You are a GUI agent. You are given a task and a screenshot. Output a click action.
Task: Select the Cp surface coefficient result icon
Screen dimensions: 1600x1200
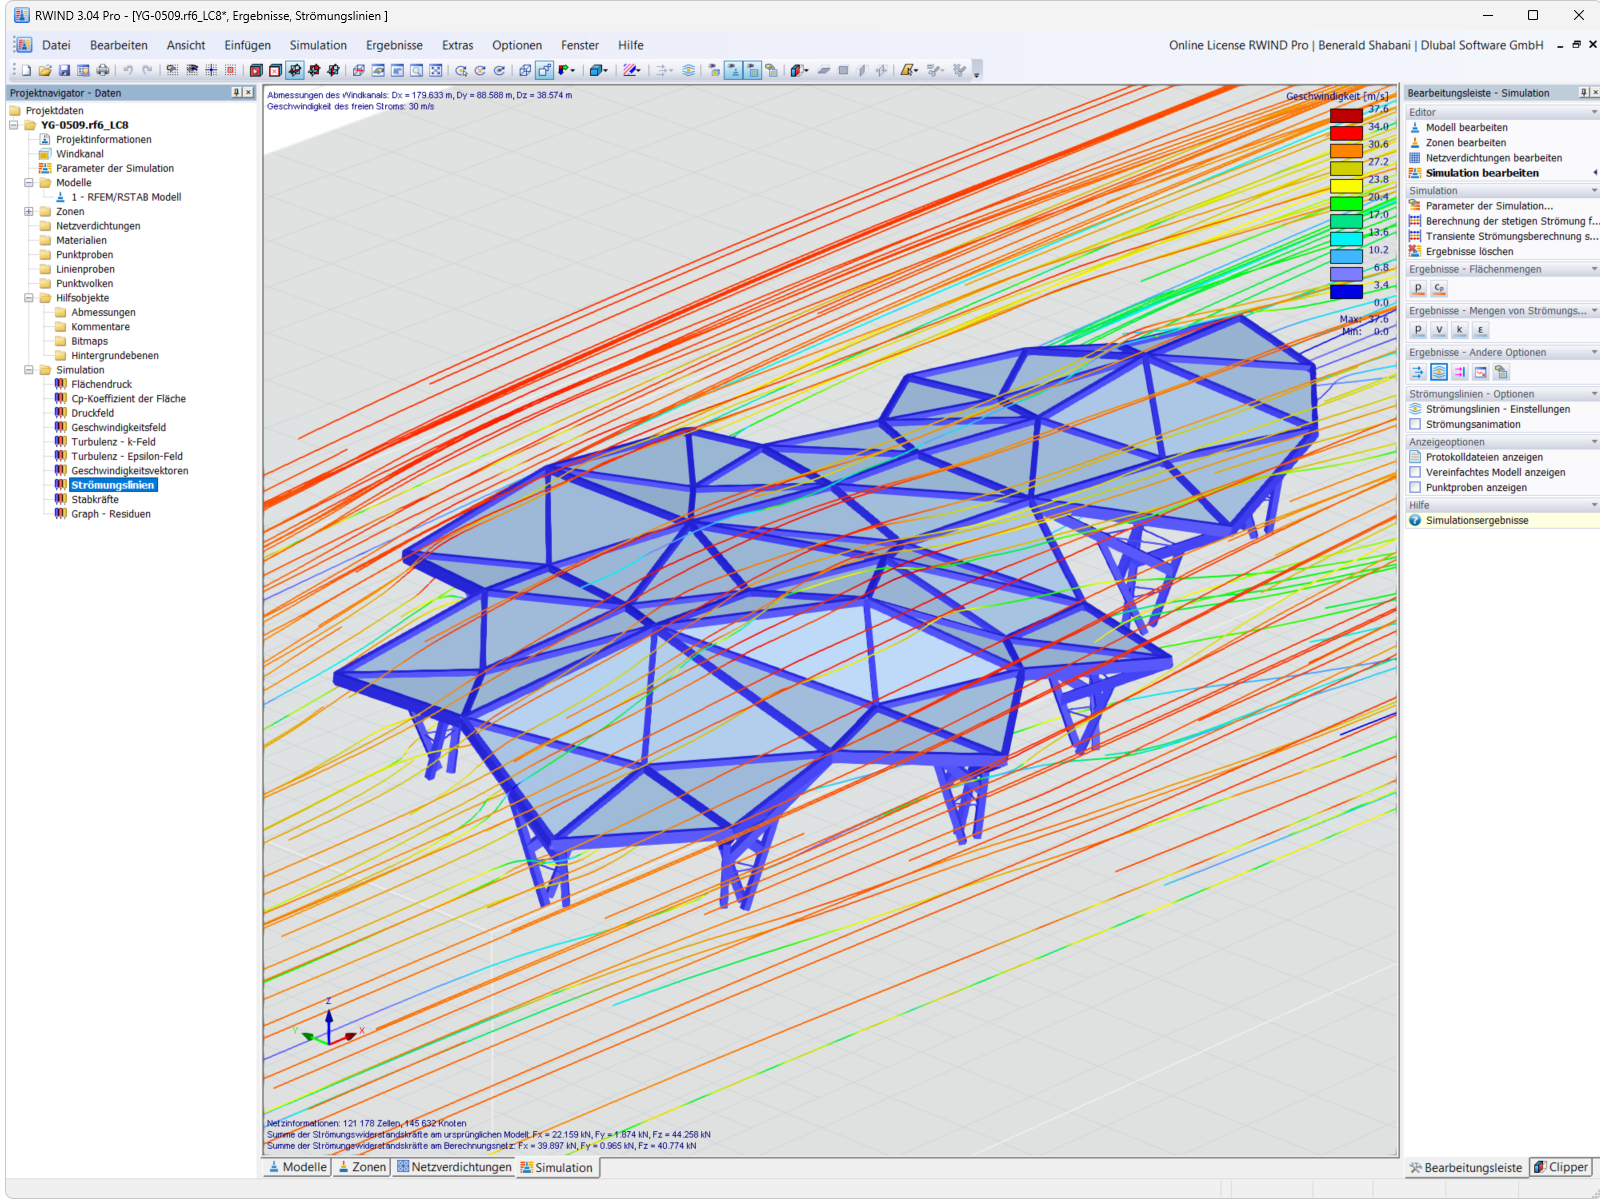pyautogui.click(x=1439, y=288)
